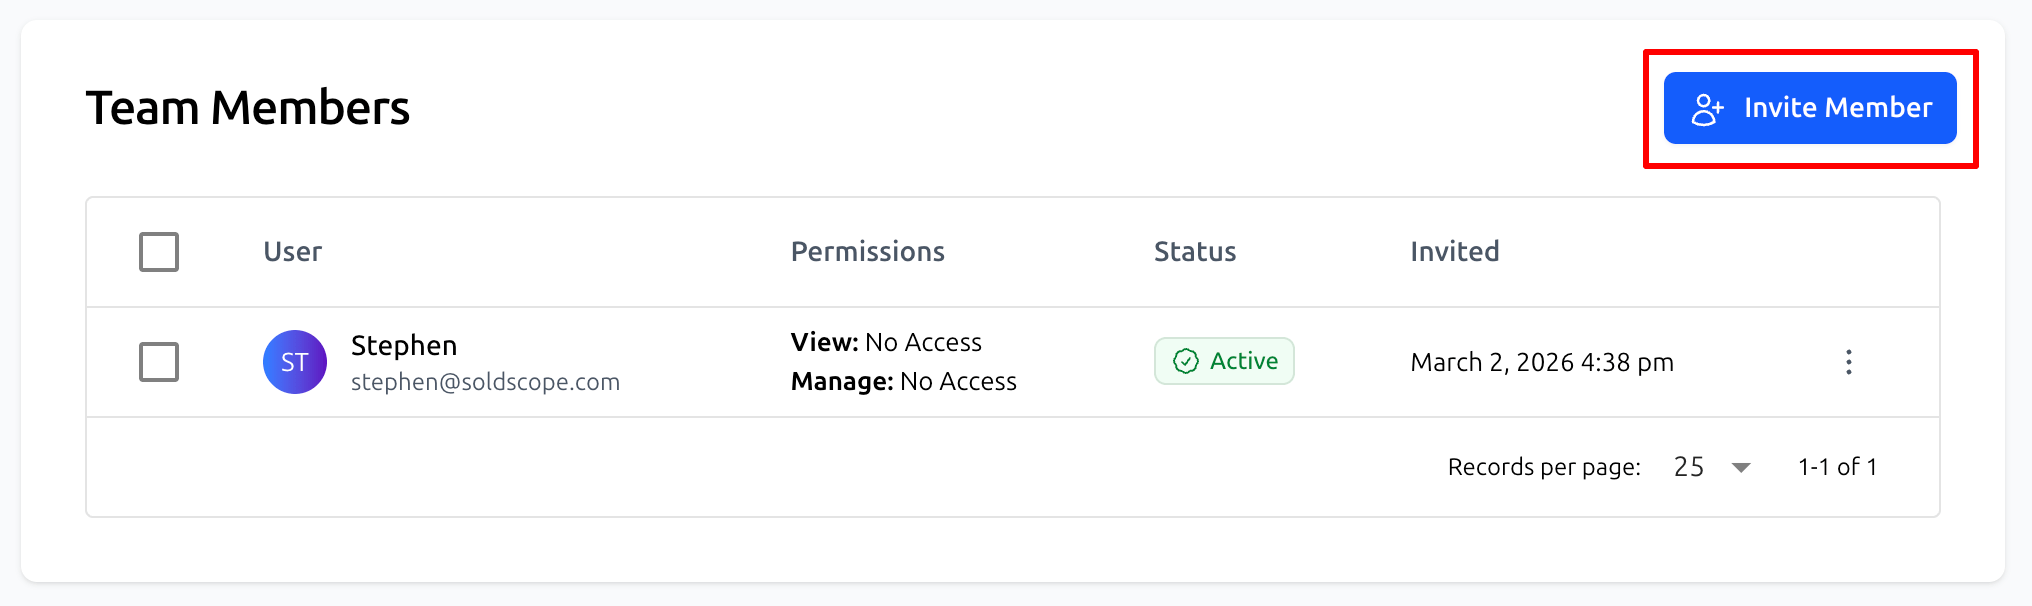2032x606 pixels.
Task: Click the Team Members heading
Action: pos(248,108)
